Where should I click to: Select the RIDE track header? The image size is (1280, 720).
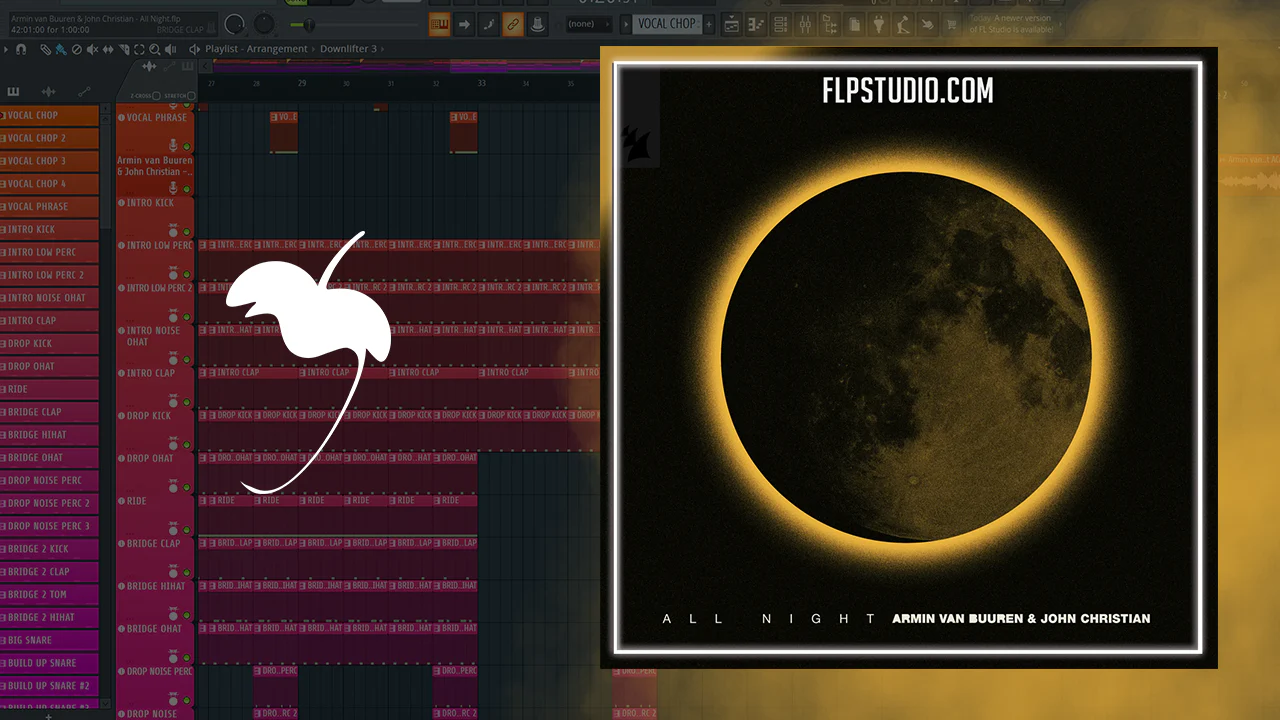[155, 515]
